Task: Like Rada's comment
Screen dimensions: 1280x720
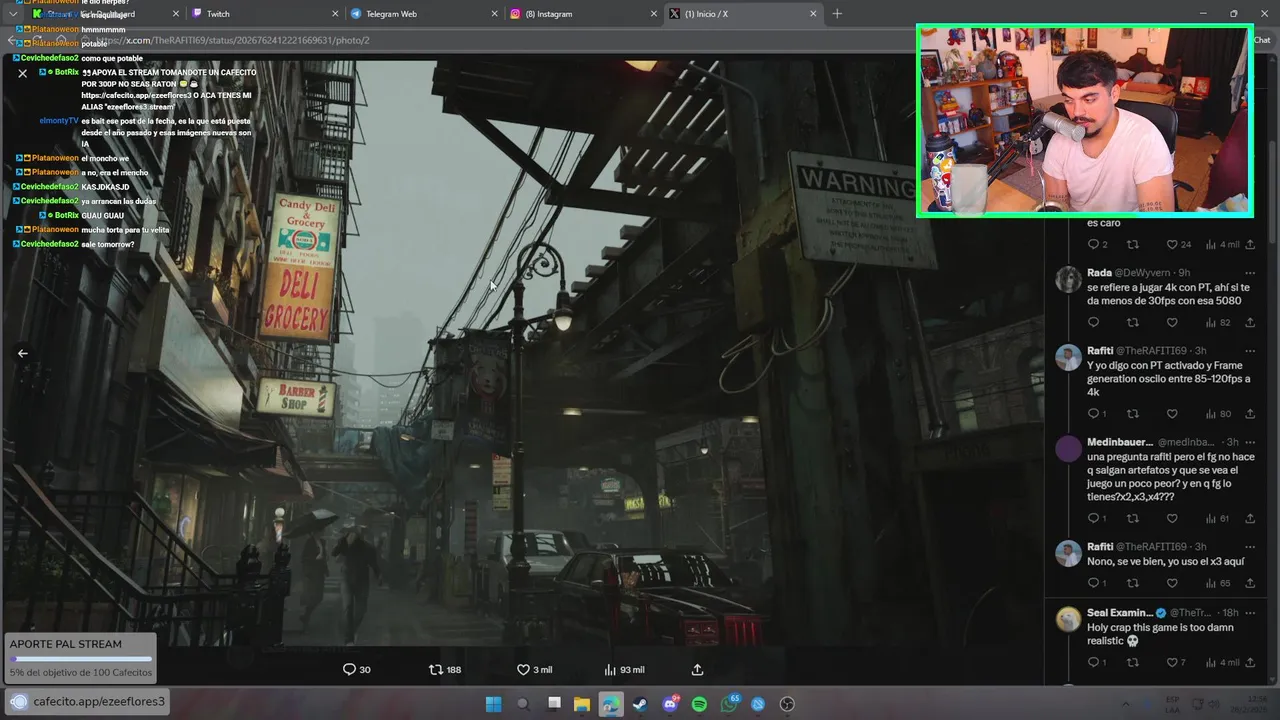Action: [1172, 323]
